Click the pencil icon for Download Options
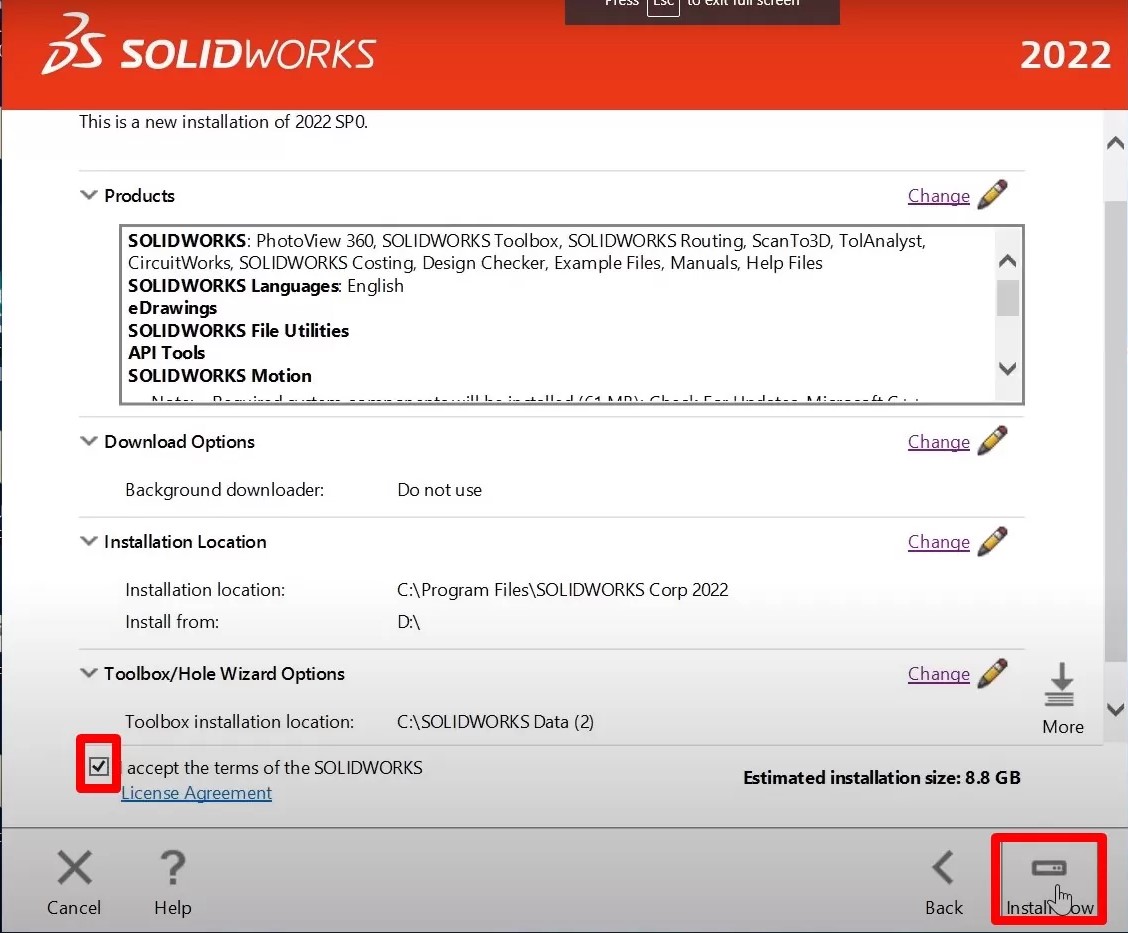Screen dimensions: 1128x933 tap(993, 441)
